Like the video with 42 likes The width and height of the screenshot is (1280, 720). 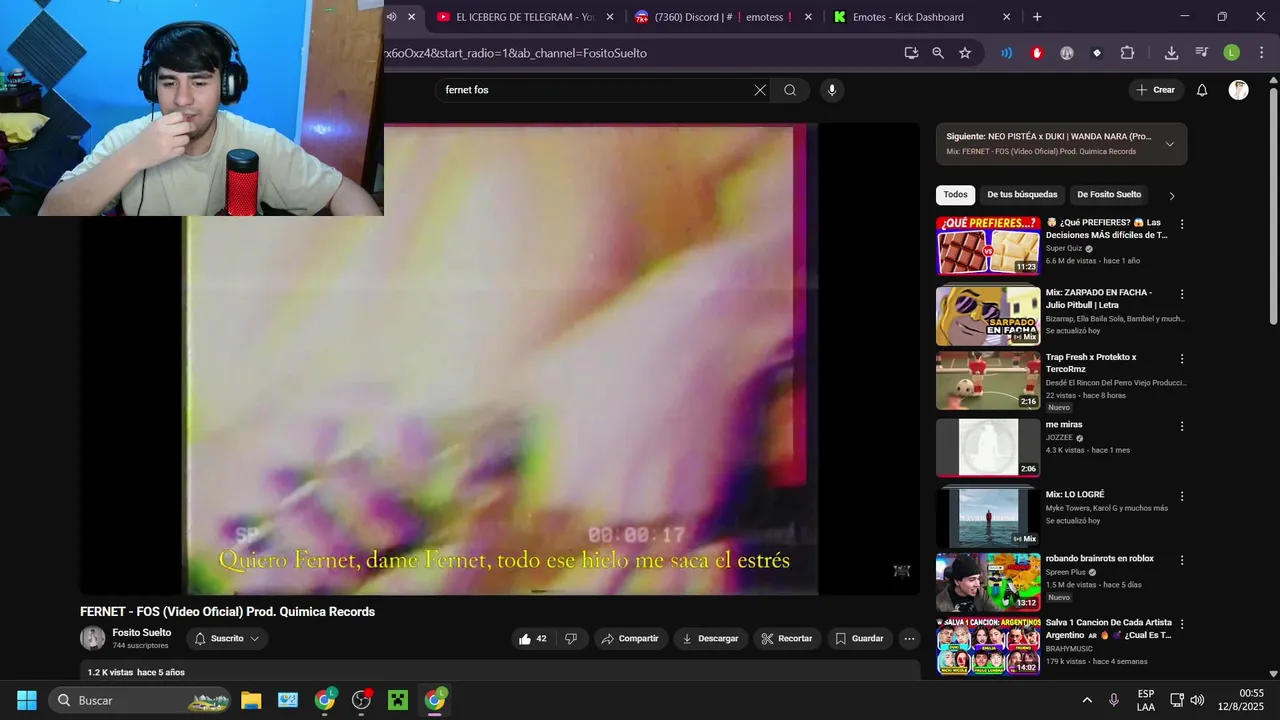point(532,639)
